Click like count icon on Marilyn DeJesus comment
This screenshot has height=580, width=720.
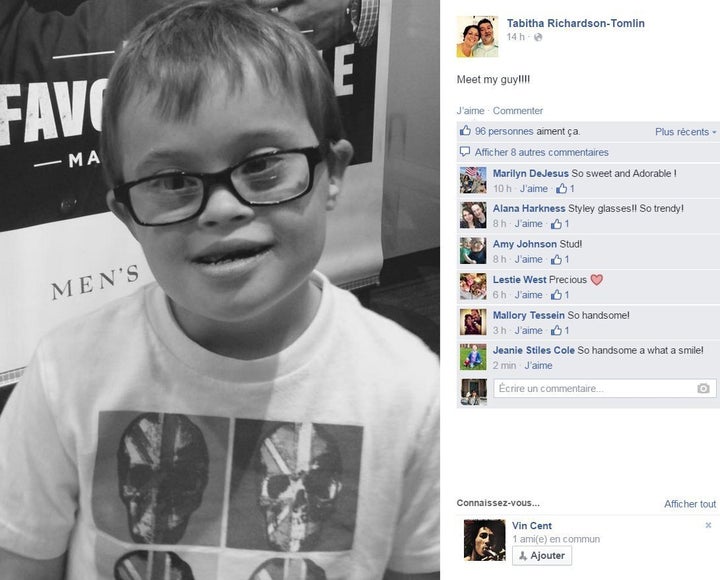pyautogui.click(x=561, y=188)
